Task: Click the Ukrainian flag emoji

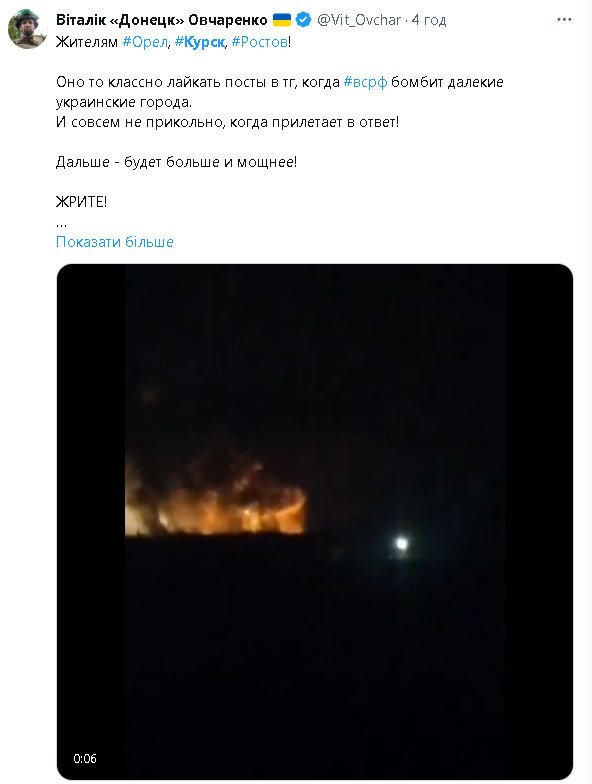Action: pos(282,20)
